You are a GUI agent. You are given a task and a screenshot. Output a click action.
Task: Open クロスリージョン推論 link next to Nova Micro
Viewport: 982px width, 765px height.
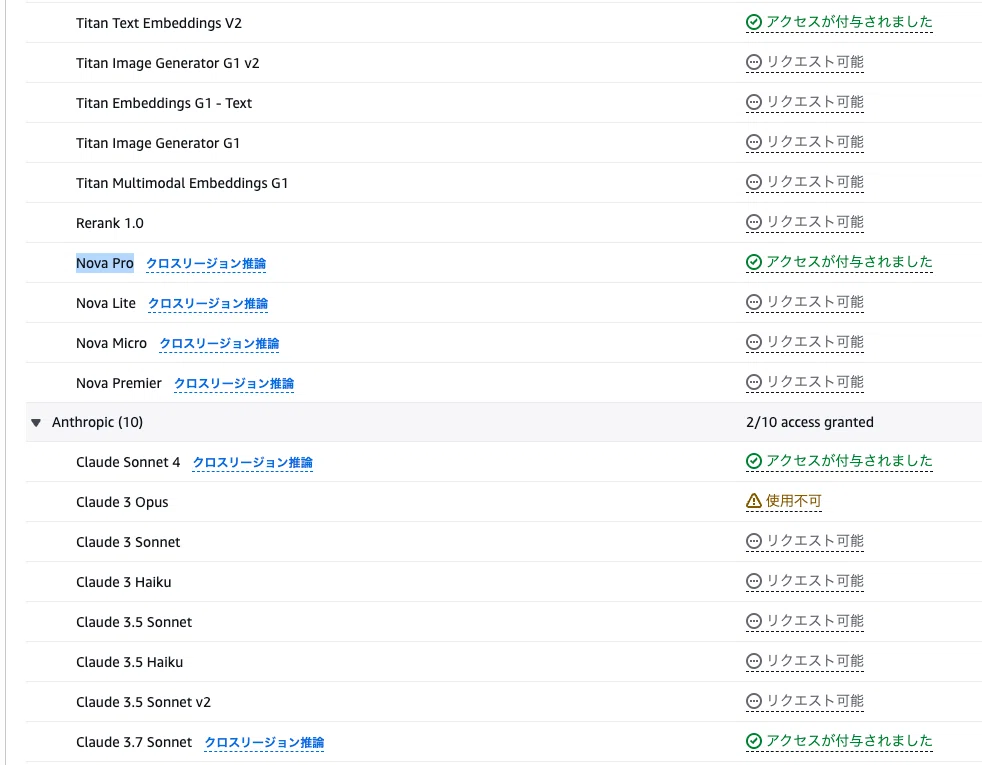(x=219, y=344)
